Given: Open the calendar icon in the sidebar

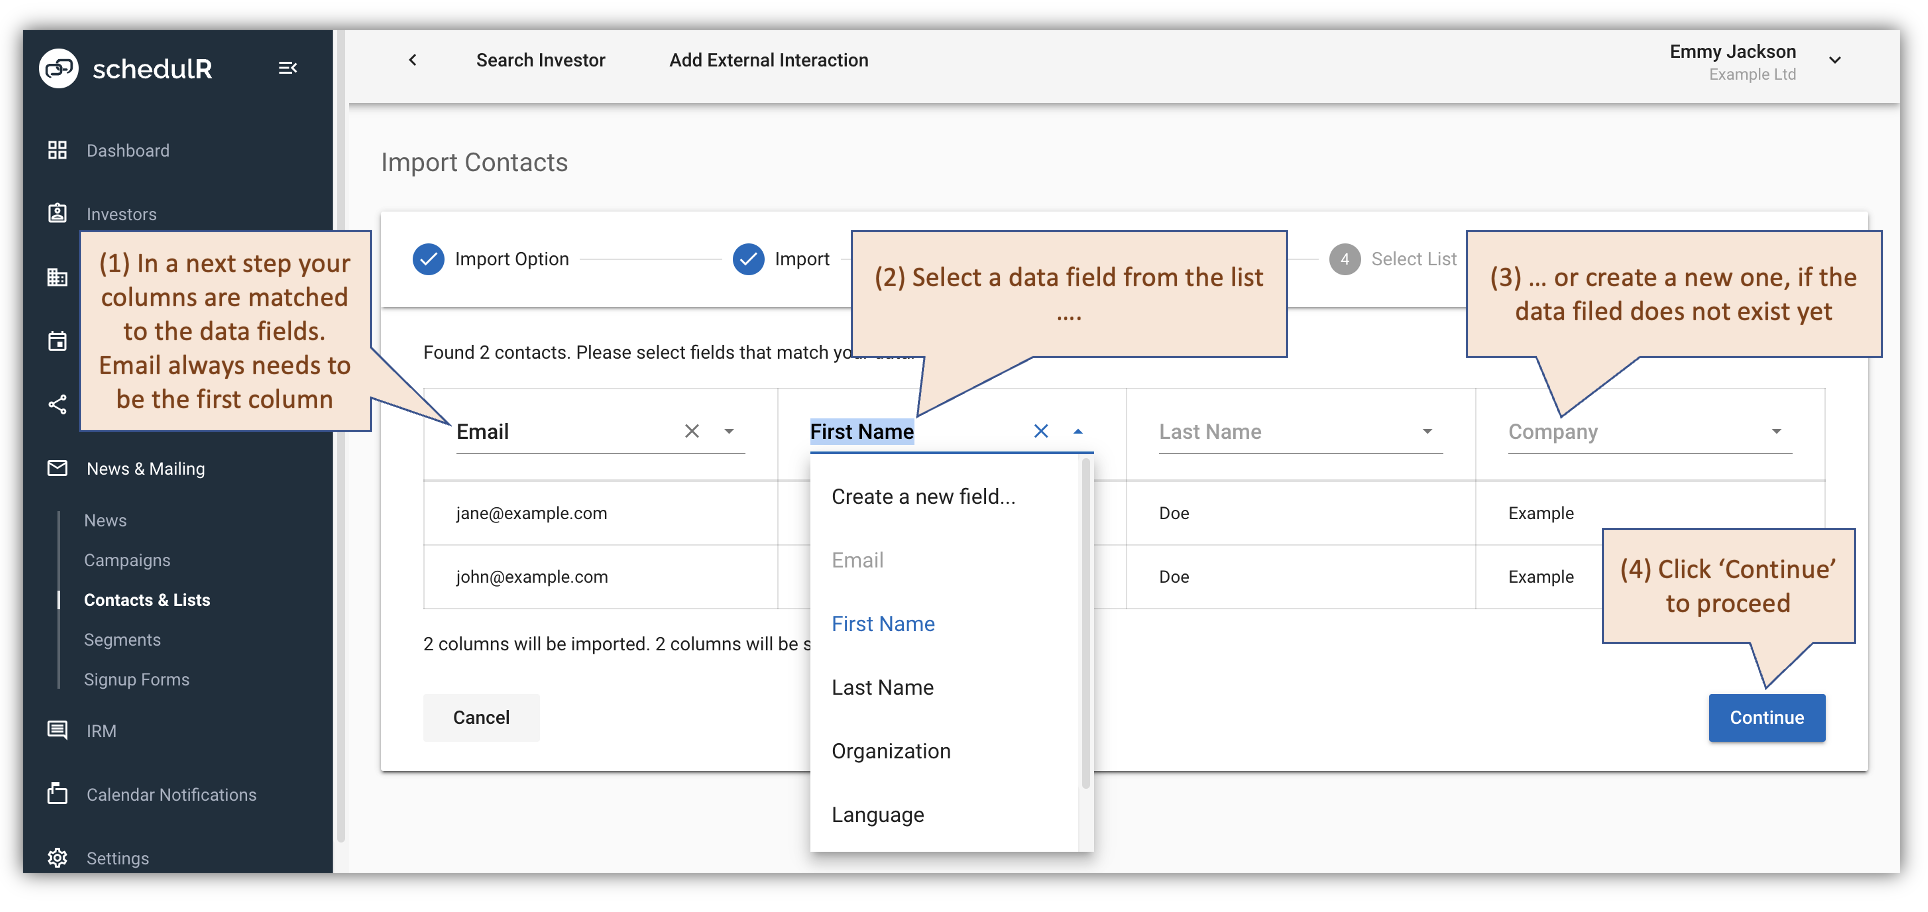Looking at the screenshot, I should pyautogui.click(x=57, y=341).
